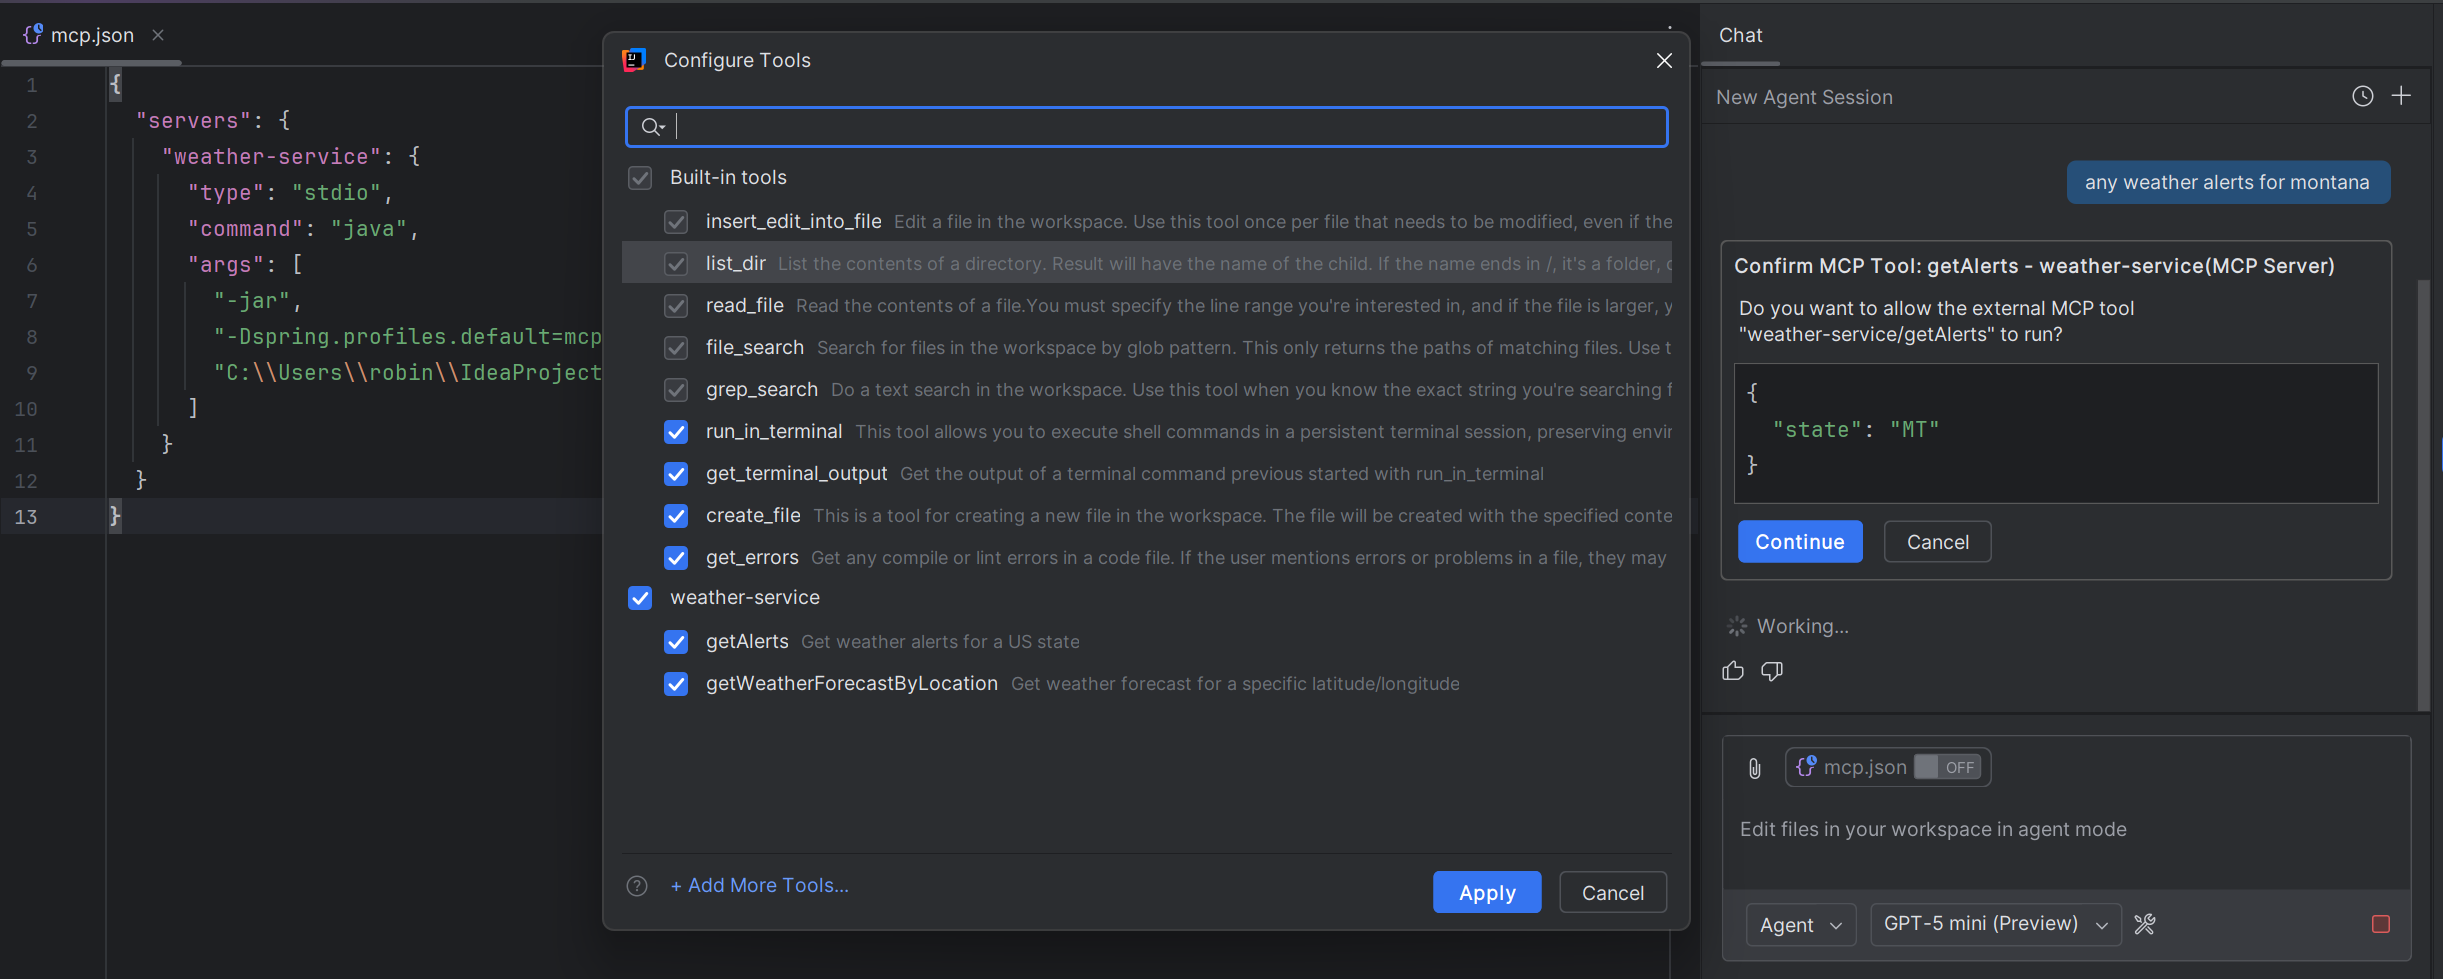Cancel the MCP tool confirmation
Viewport: 2443px width, 979px height.
coord(1937,542)
